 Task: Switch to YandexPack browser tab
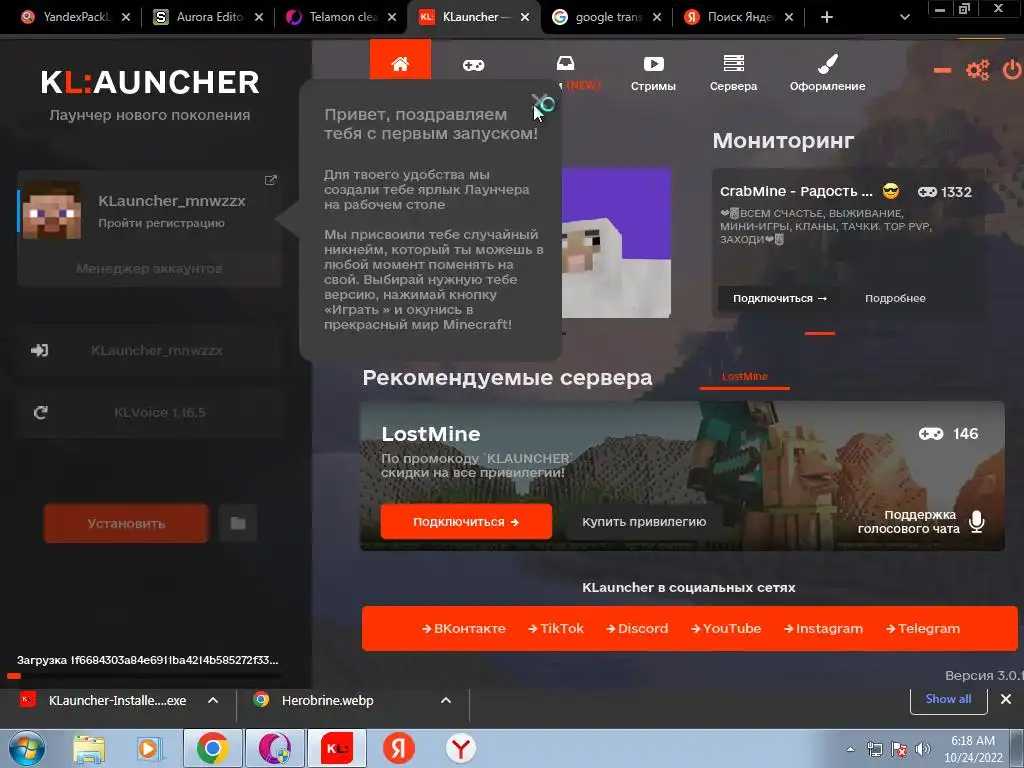75,17
